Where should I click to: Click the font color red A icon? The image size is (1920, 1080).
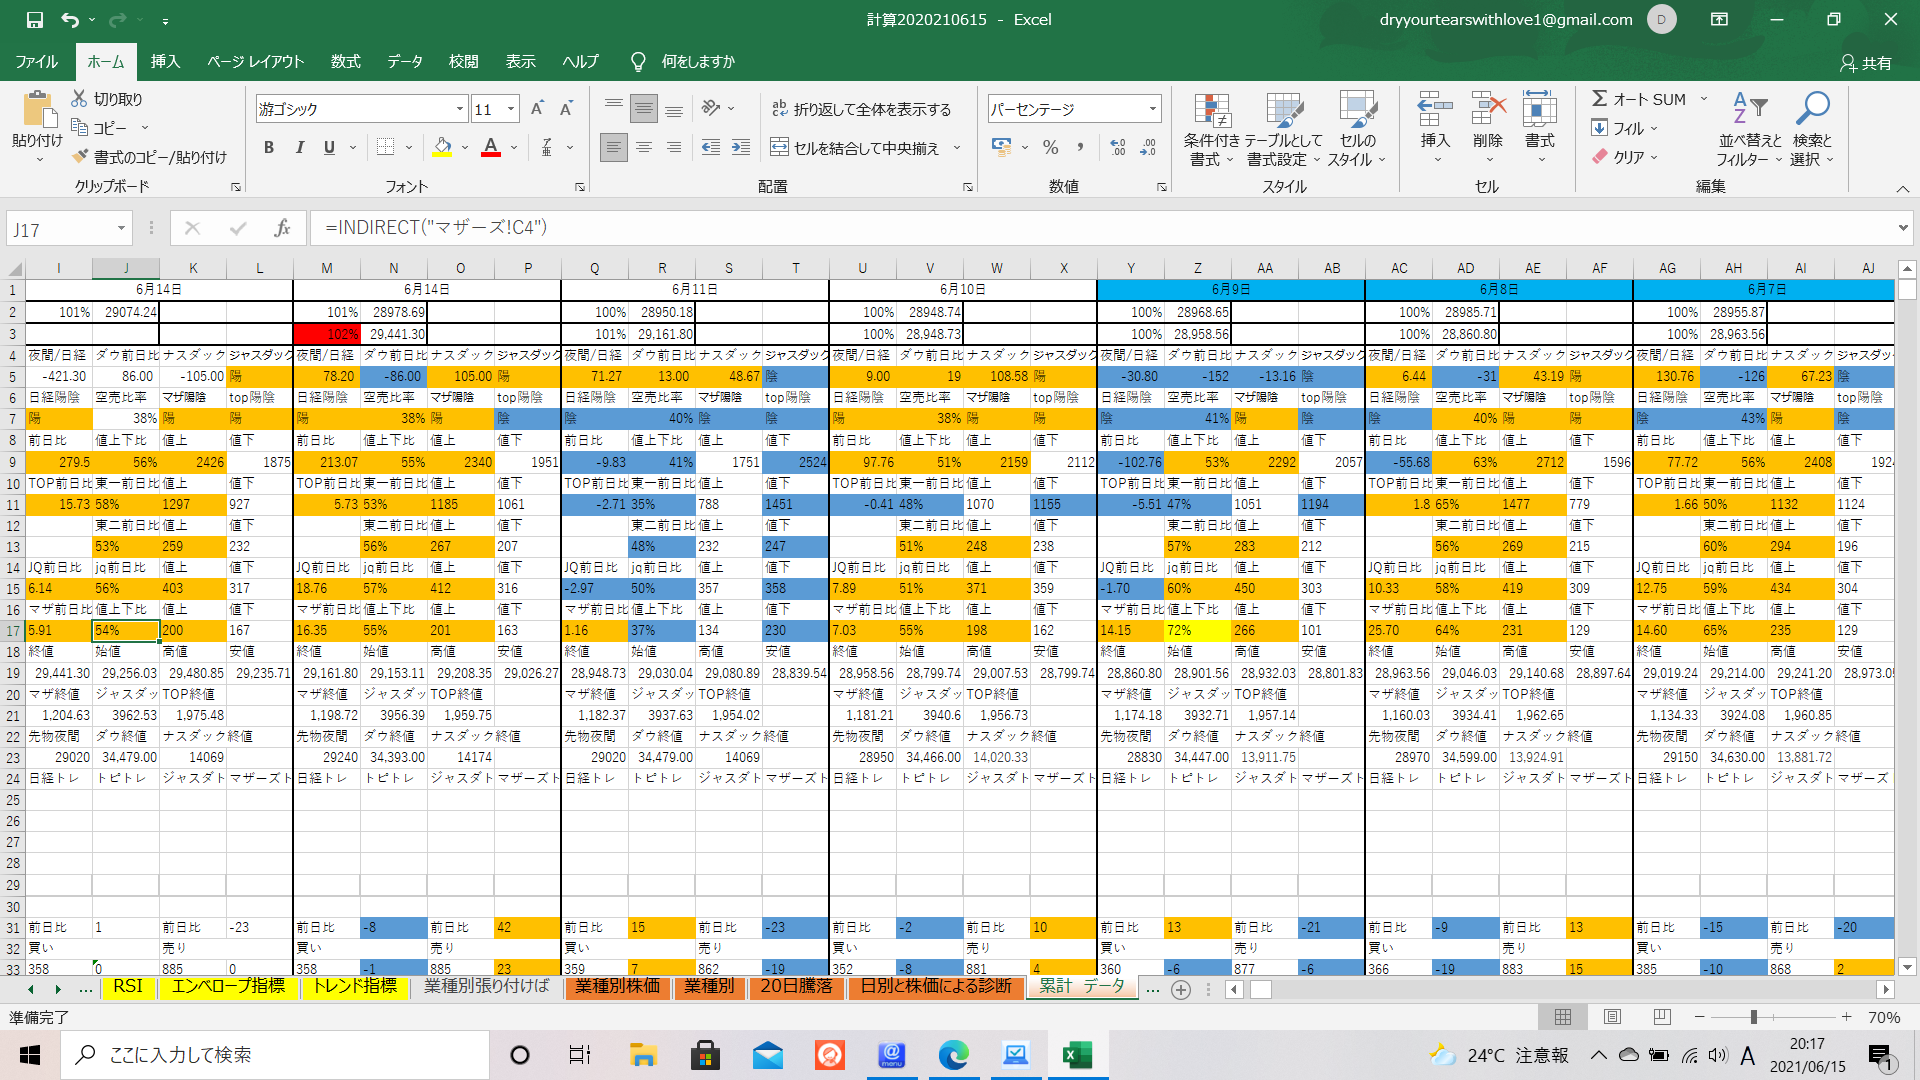click(491, 148)
